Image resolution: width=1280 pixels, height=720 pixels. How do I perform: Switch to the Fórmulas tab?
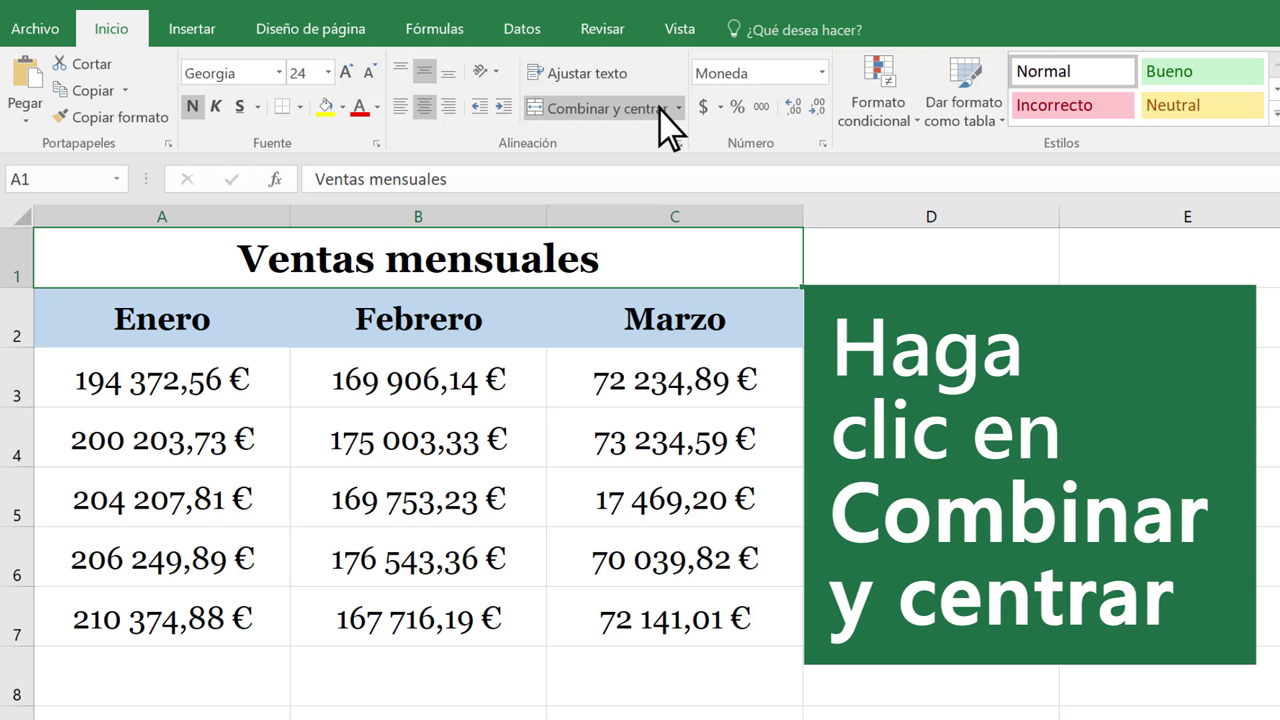point(434,29)
